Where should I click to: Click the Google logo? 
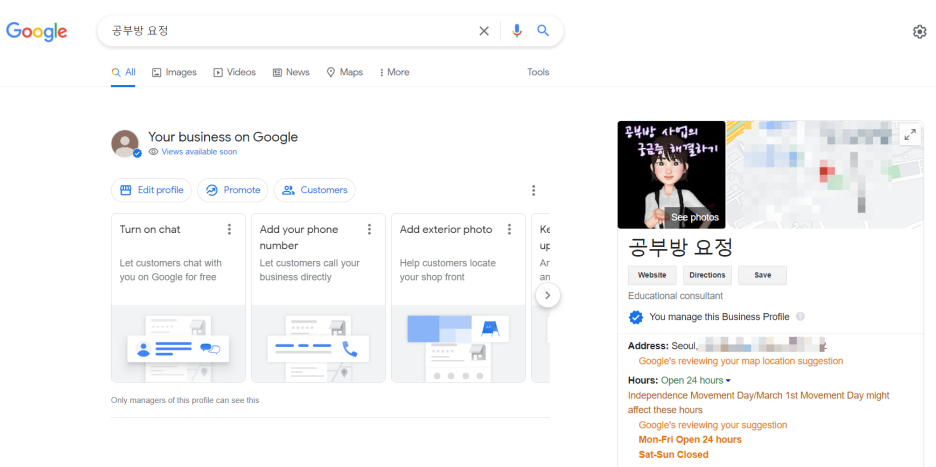[x=36, y=31]
